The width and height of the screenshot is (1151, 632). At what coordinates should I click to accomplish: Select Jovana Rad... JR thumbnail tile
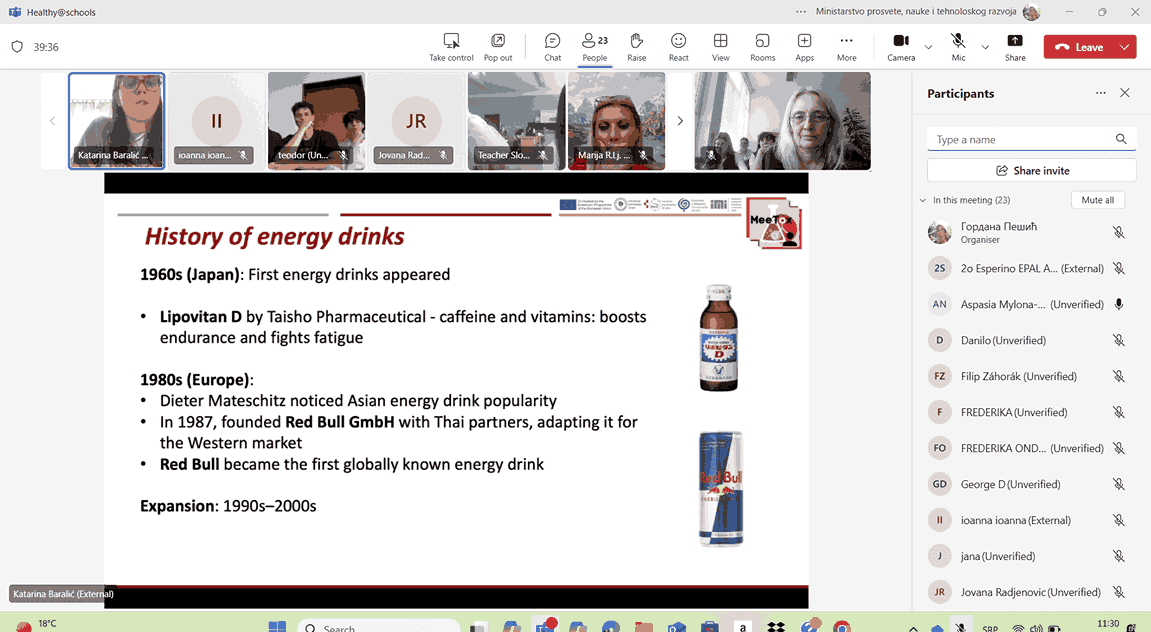416,121
